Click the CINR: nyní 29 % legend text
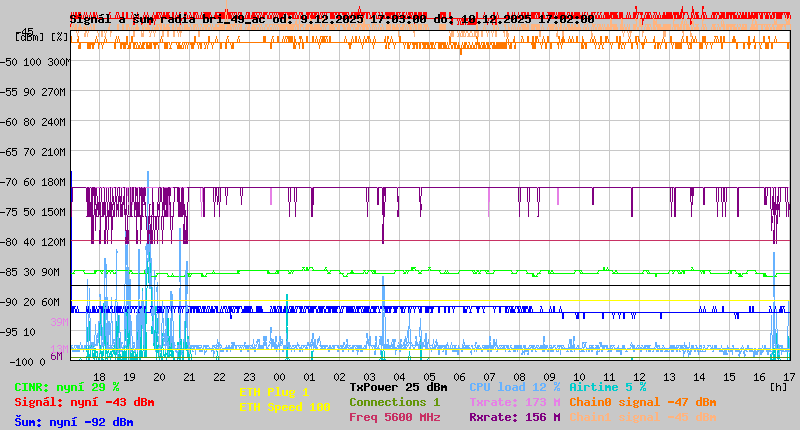 click(x=67, y=388)
